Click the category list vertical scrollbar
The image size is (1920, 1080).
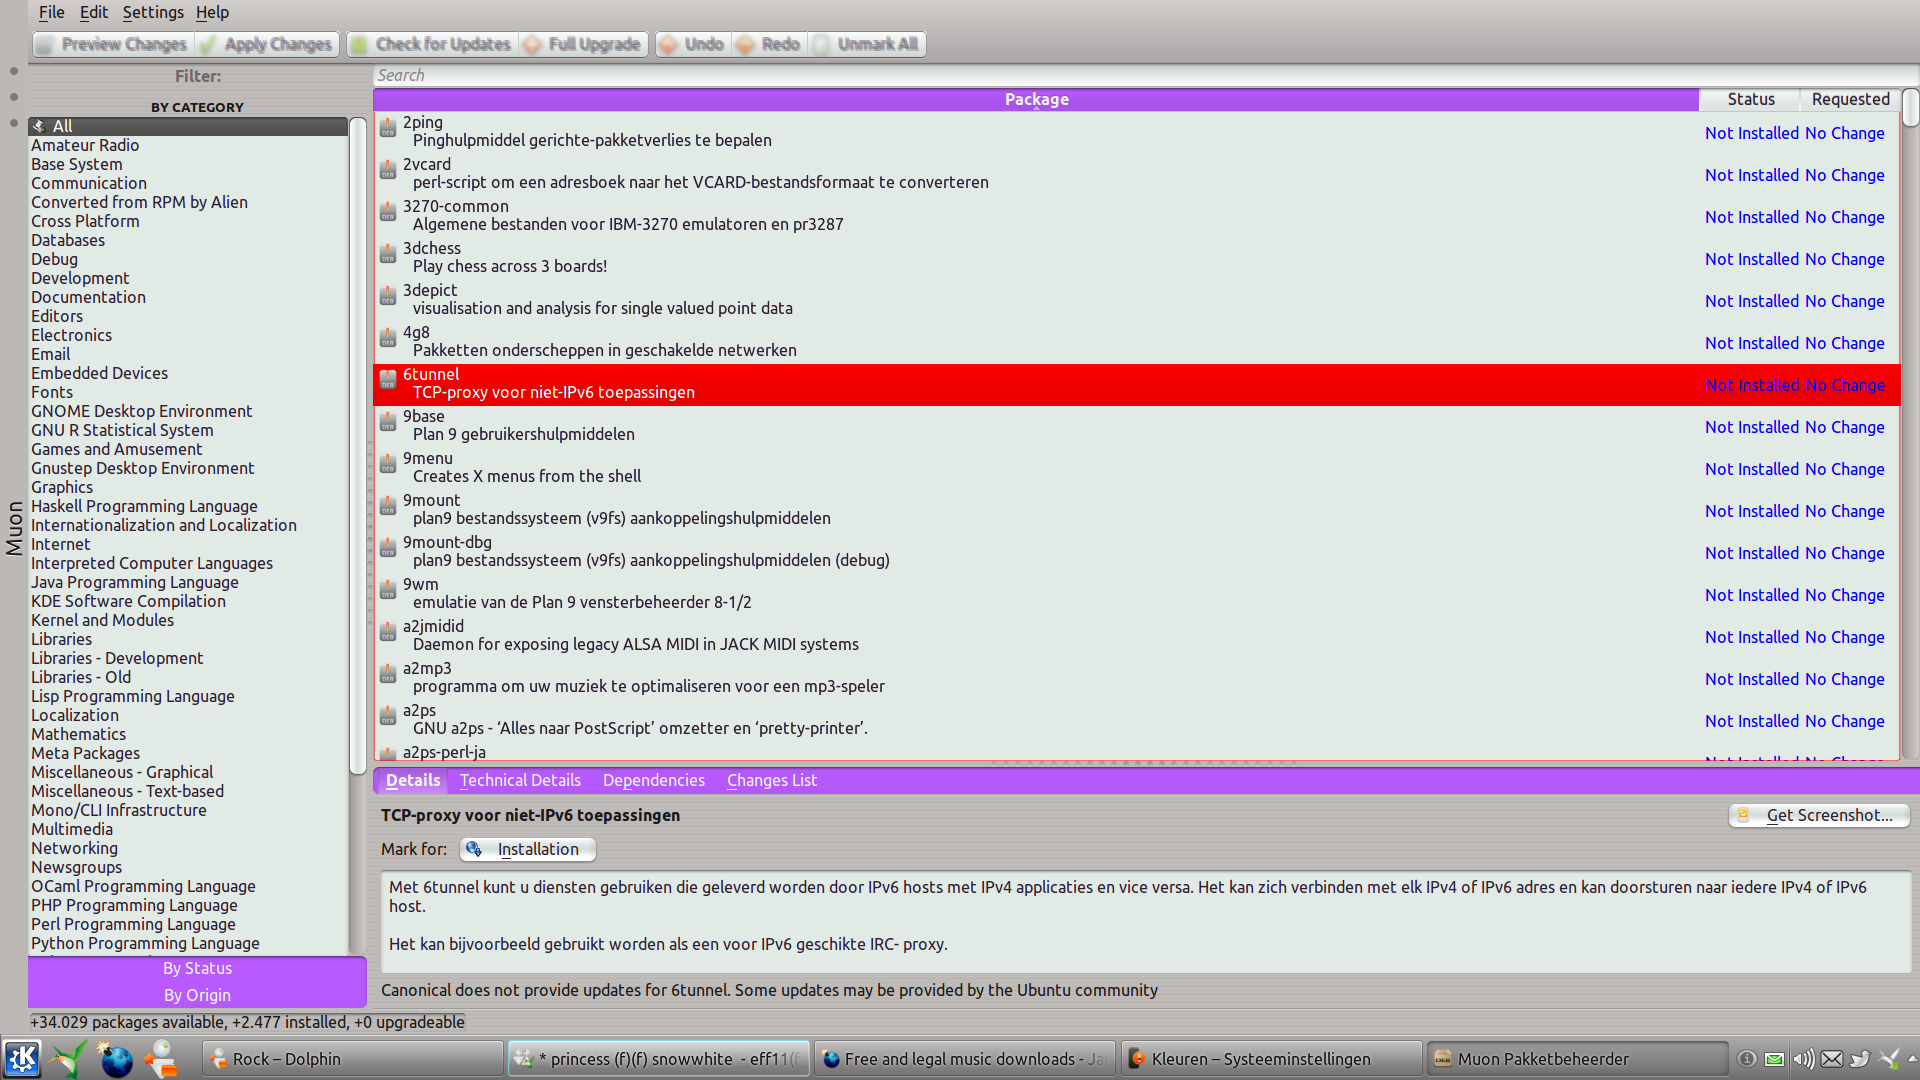click(x=358, y=535)
